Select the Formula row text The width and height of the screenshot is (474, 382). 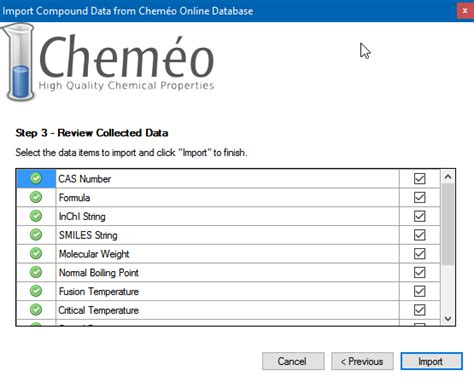[74, 198]
